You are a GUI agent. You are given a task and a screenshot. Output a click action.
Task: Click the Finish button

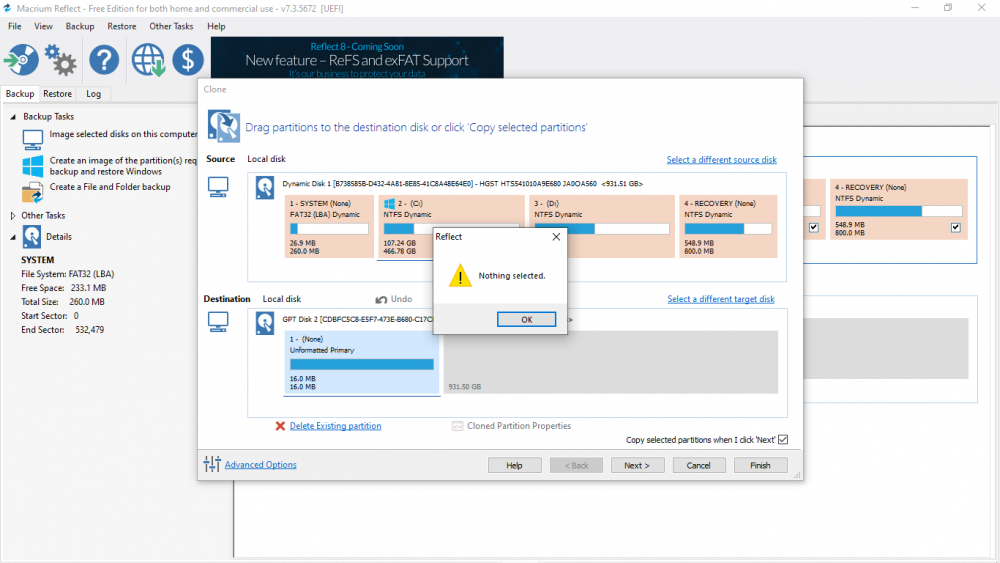(760, 465)
